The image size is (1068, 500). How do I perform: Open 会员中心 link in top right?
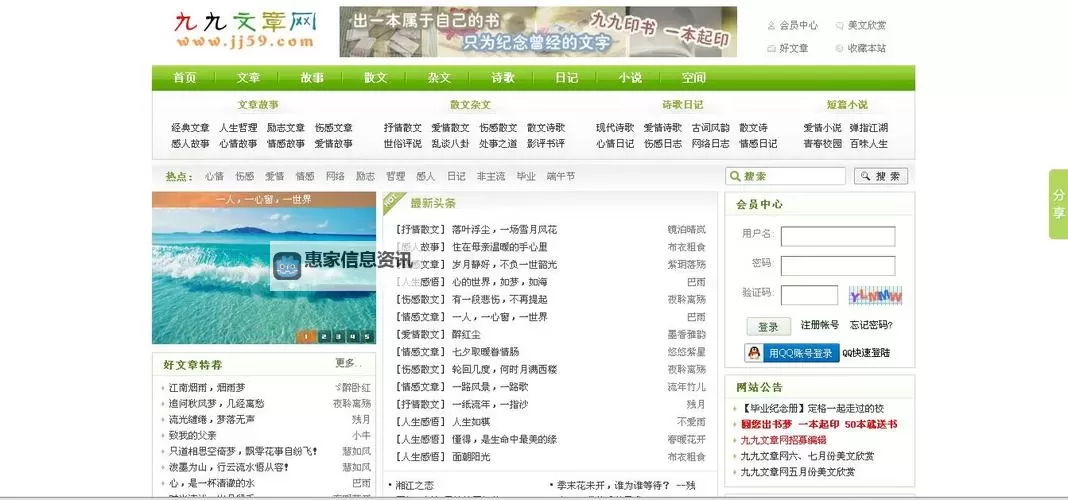[798, 25]
